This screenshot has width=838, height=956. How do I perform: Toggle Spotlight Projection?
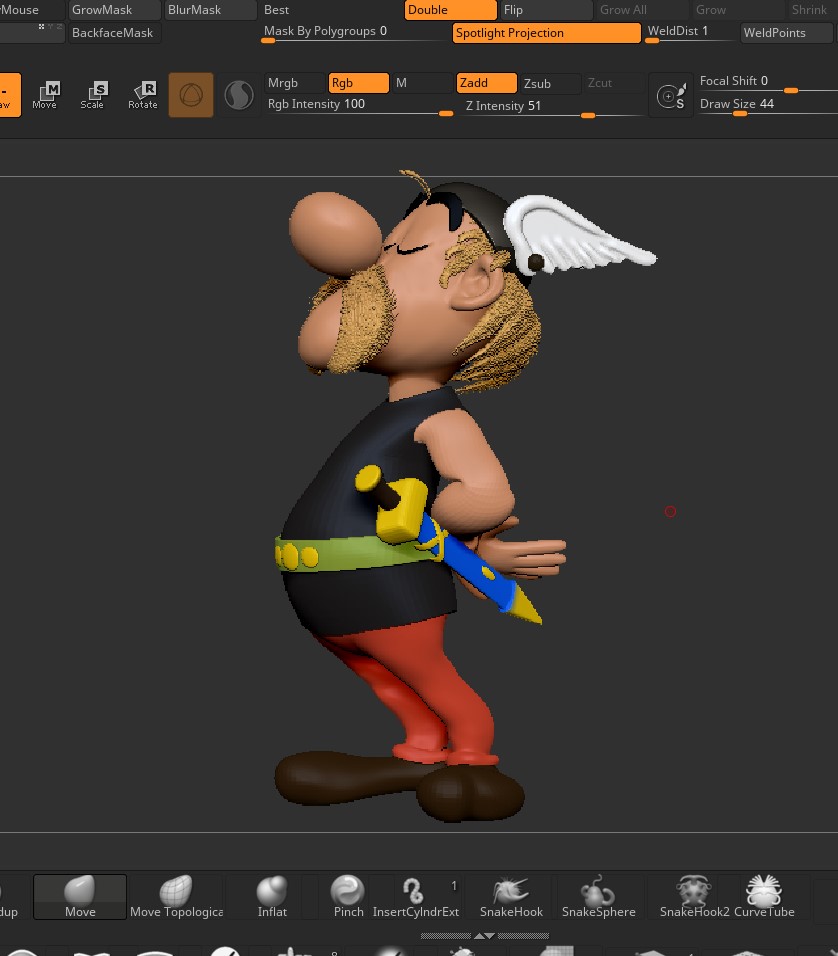(546, 33)
